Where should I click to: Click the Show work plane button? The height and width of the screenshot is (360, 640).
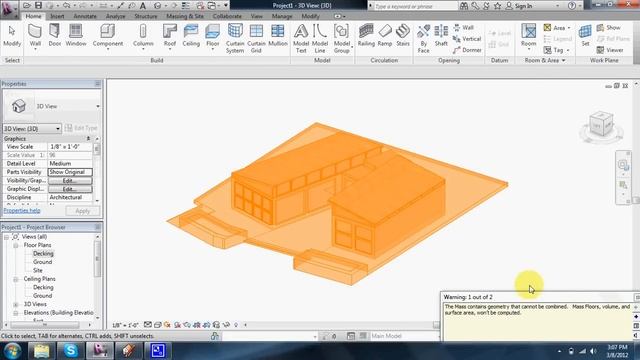pos(609,27)
